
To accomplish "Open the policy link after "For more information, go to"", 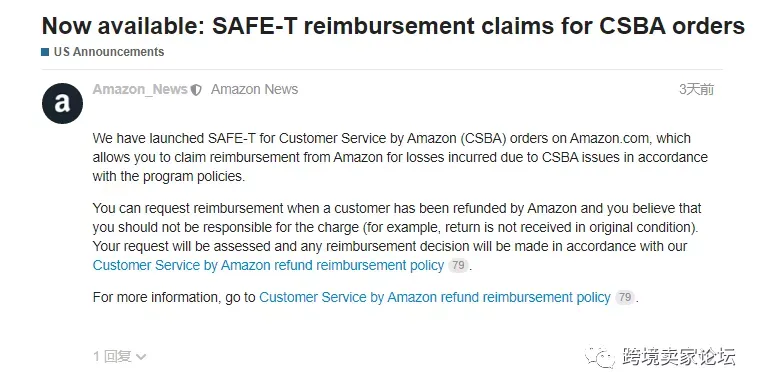I will [x=435, y=297].
